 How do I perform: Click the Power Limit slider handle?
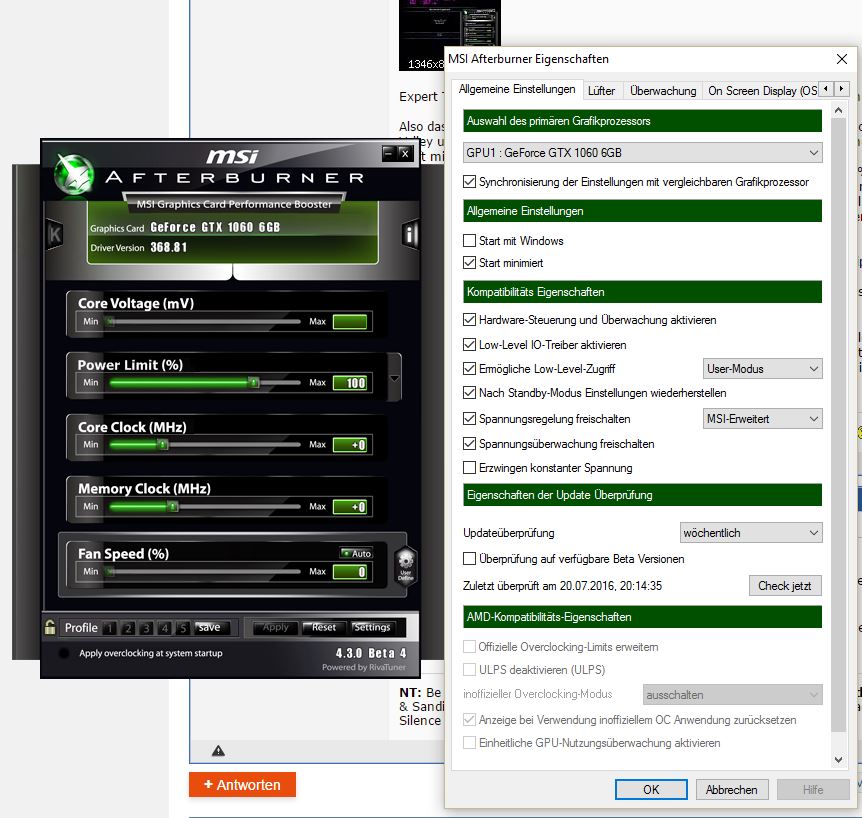(254, 382)
